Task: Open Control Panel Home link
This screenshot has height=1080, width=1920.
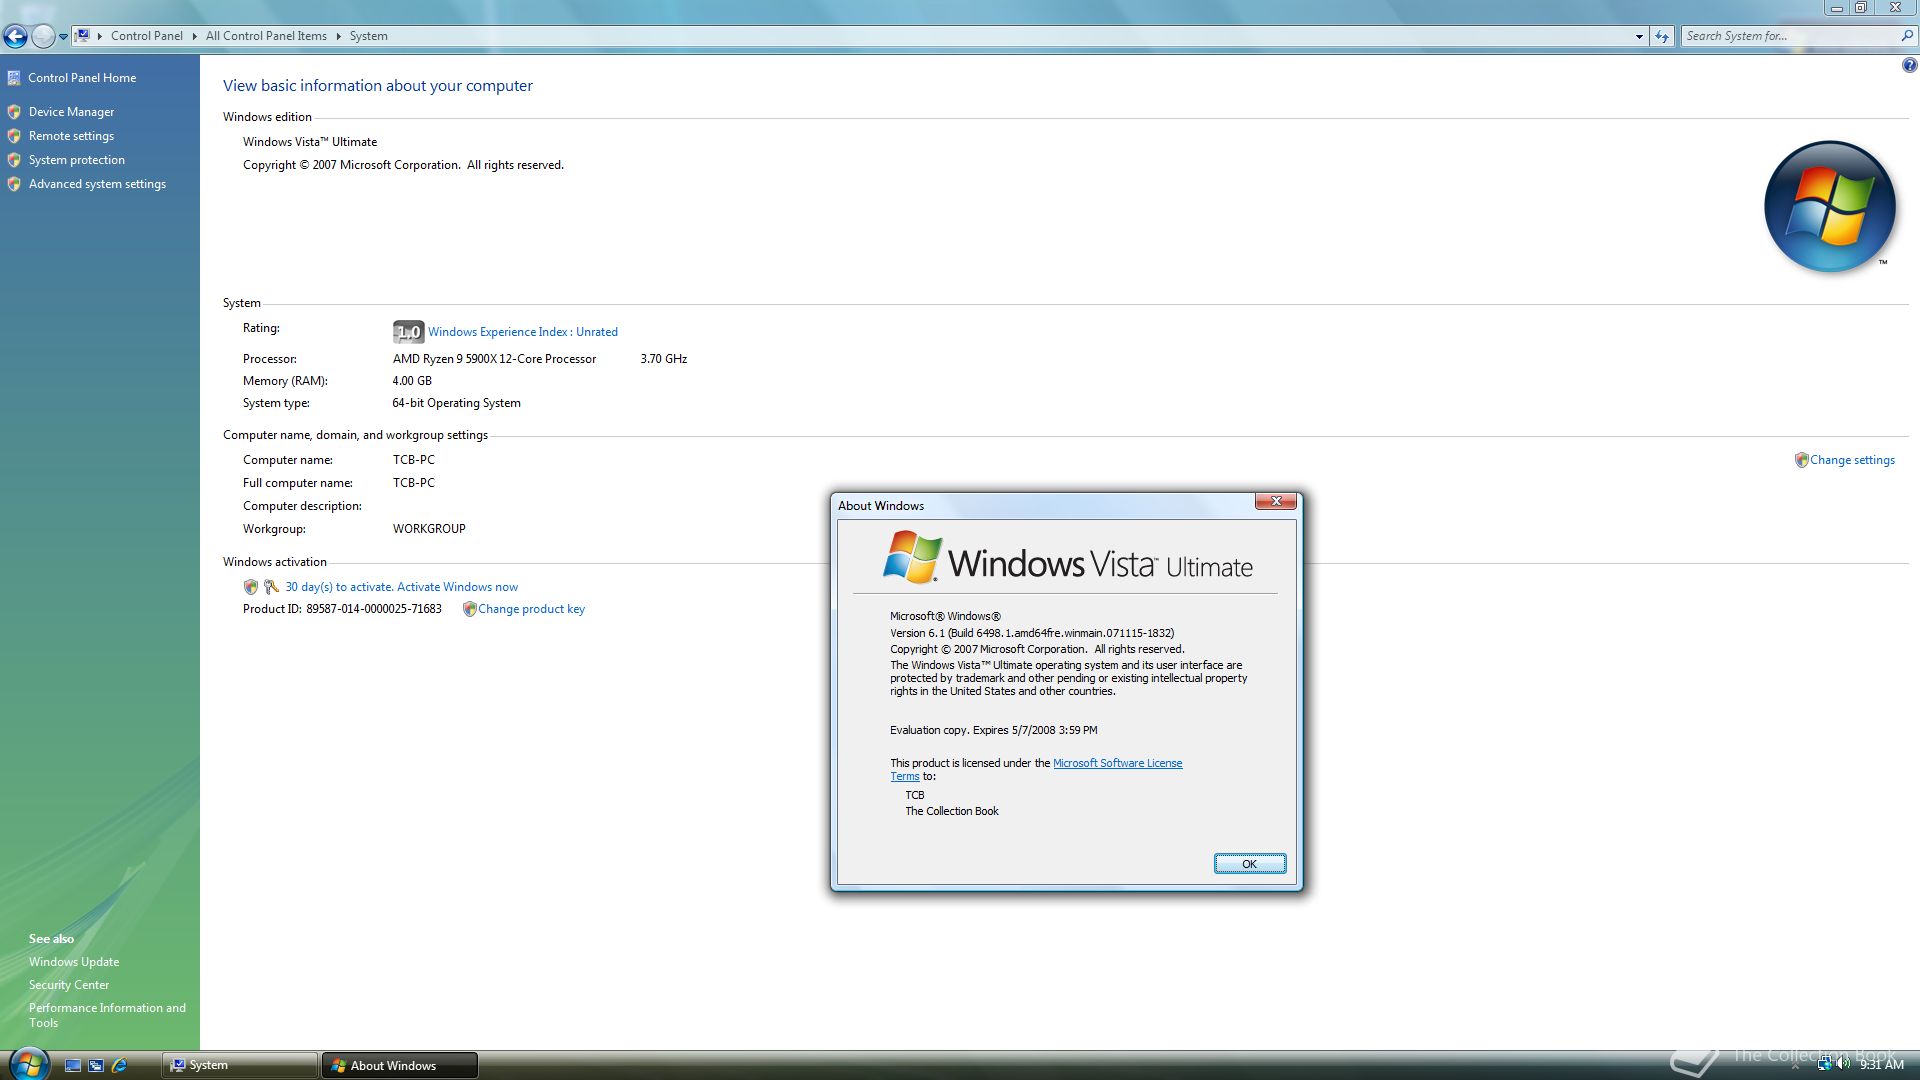Action: (x=82, y=78)
